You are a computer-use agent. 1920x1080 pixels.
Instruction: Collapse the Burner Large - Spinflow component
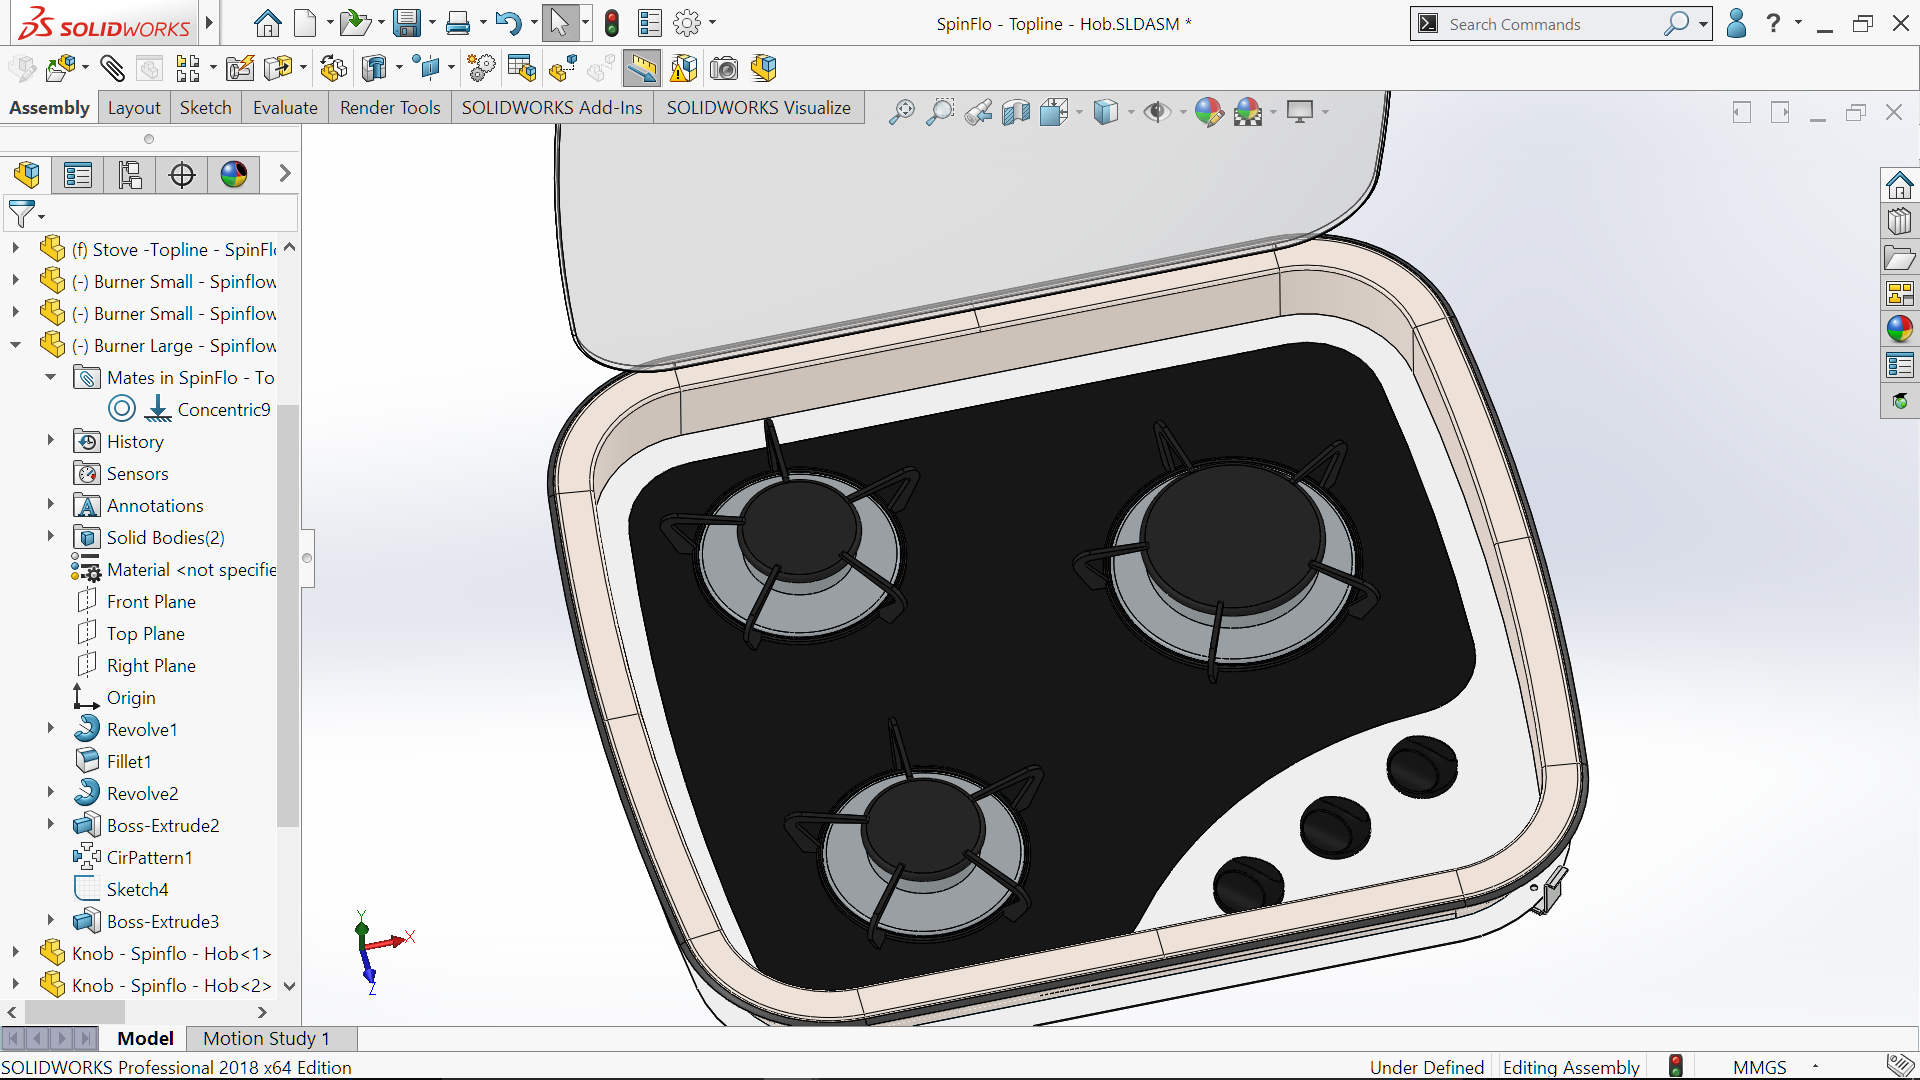click(x=16, y=345)
